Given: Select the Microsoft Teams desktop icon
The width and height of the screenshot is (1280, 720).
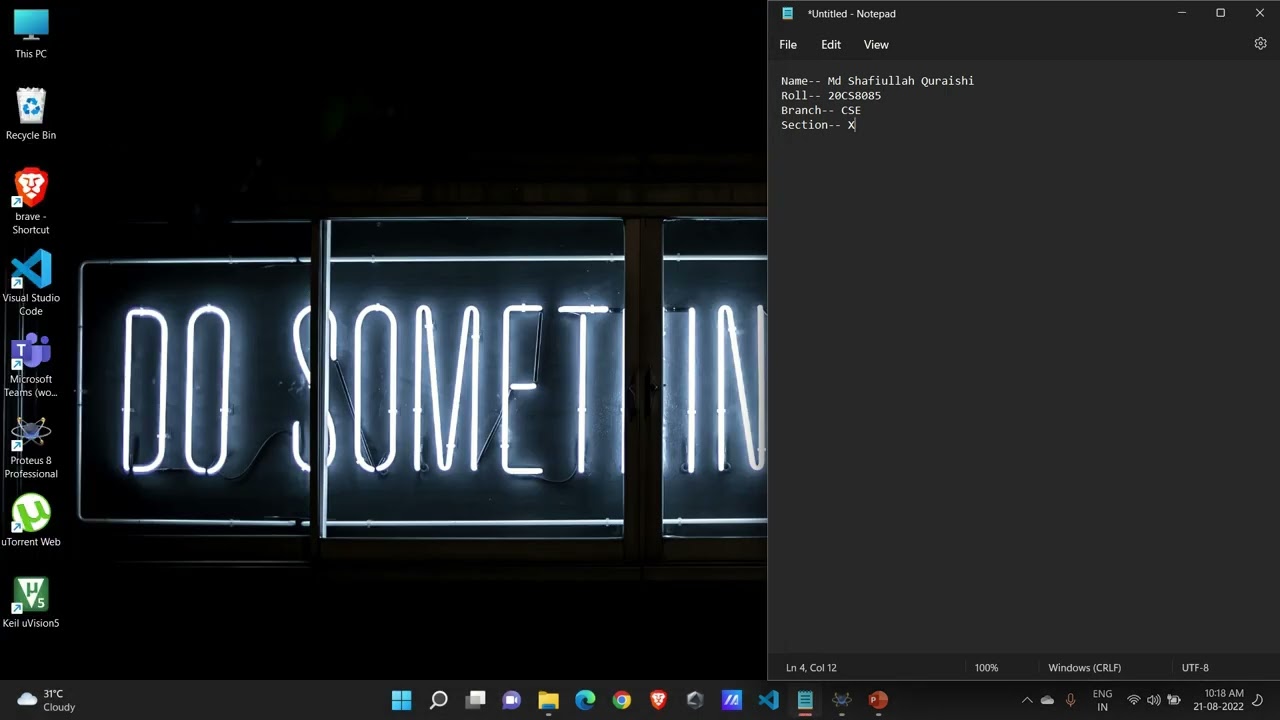Looking at the screenshot, I should coord(31,365).
